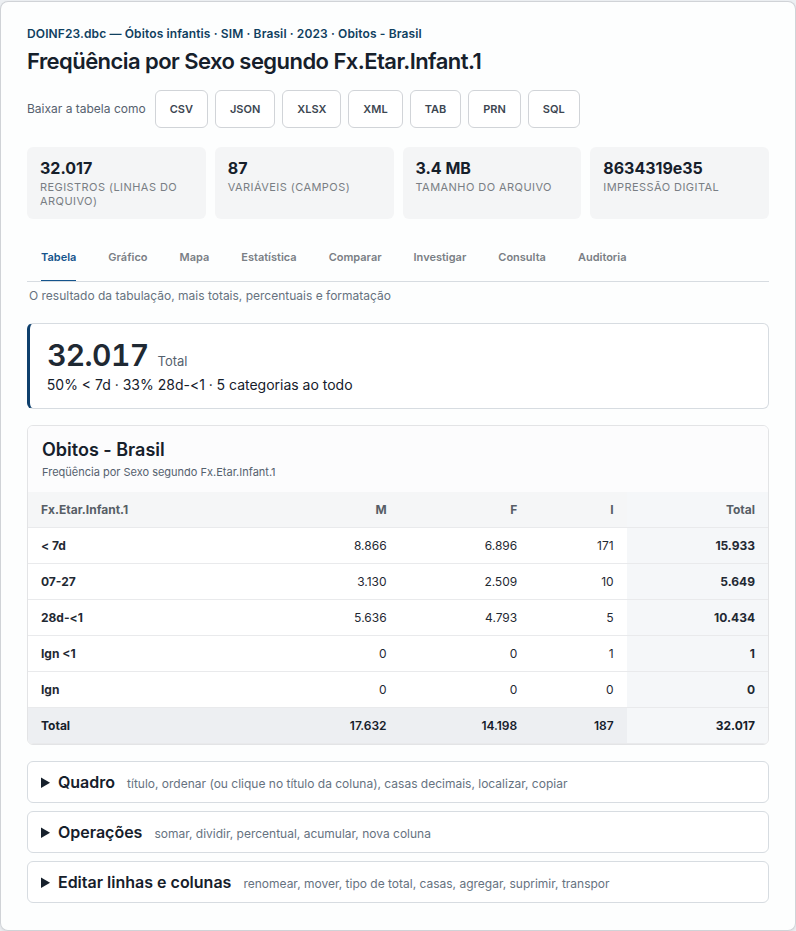Click the row total 5.649
The image size is (796, 931).
(x=738, y=582)
